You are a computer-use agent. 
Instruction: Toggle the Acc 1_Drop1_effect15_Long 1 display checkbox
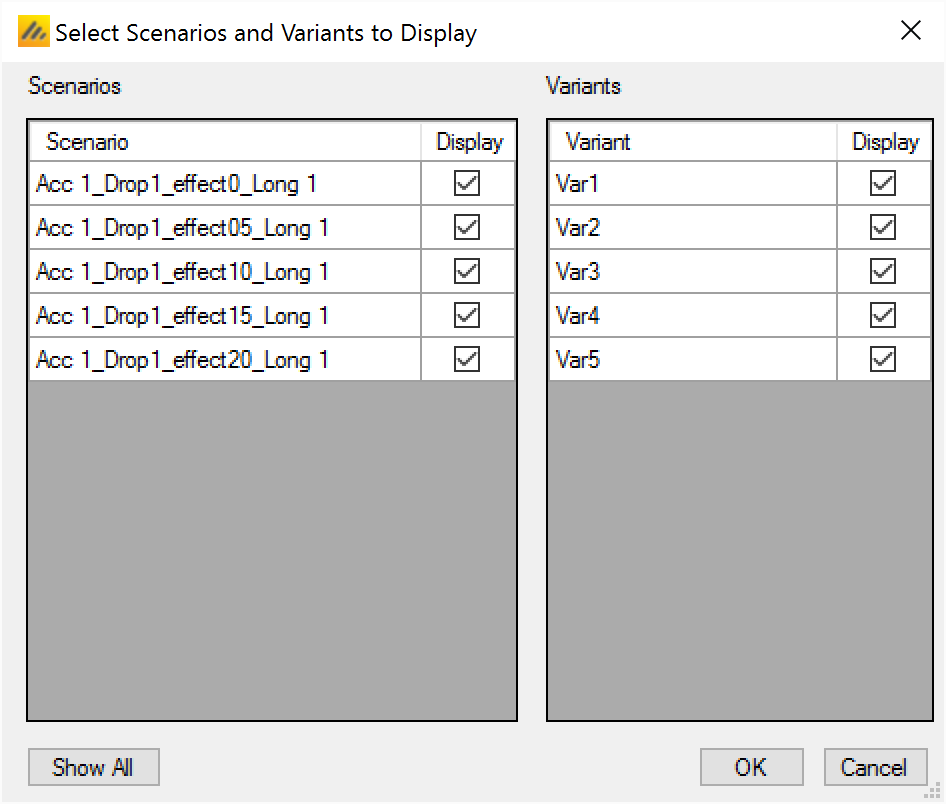[467, 316]
